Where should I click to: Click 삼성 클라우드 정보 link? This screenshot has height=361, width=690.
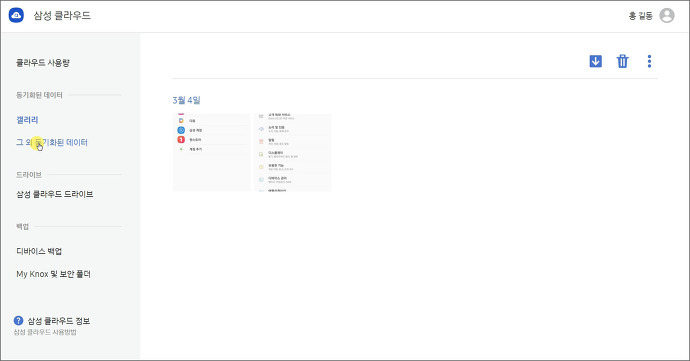[x=59, y=321]
